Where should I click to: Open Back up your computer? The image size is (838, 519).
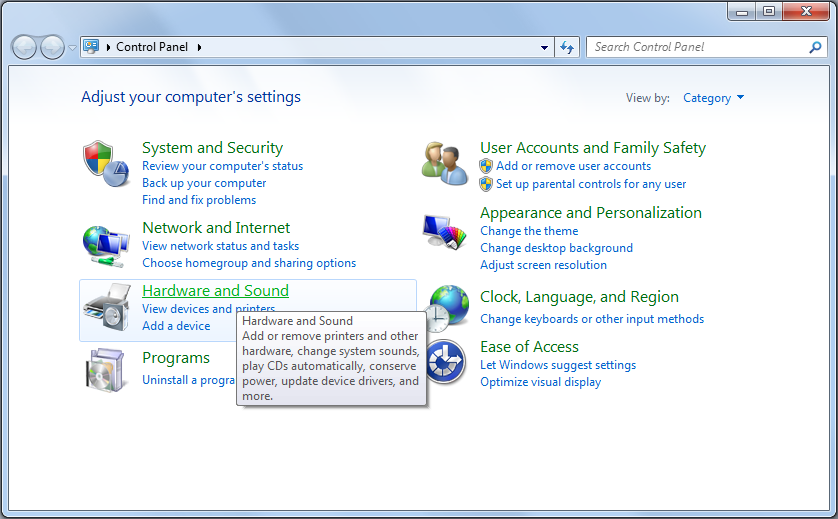click(204, 183)
